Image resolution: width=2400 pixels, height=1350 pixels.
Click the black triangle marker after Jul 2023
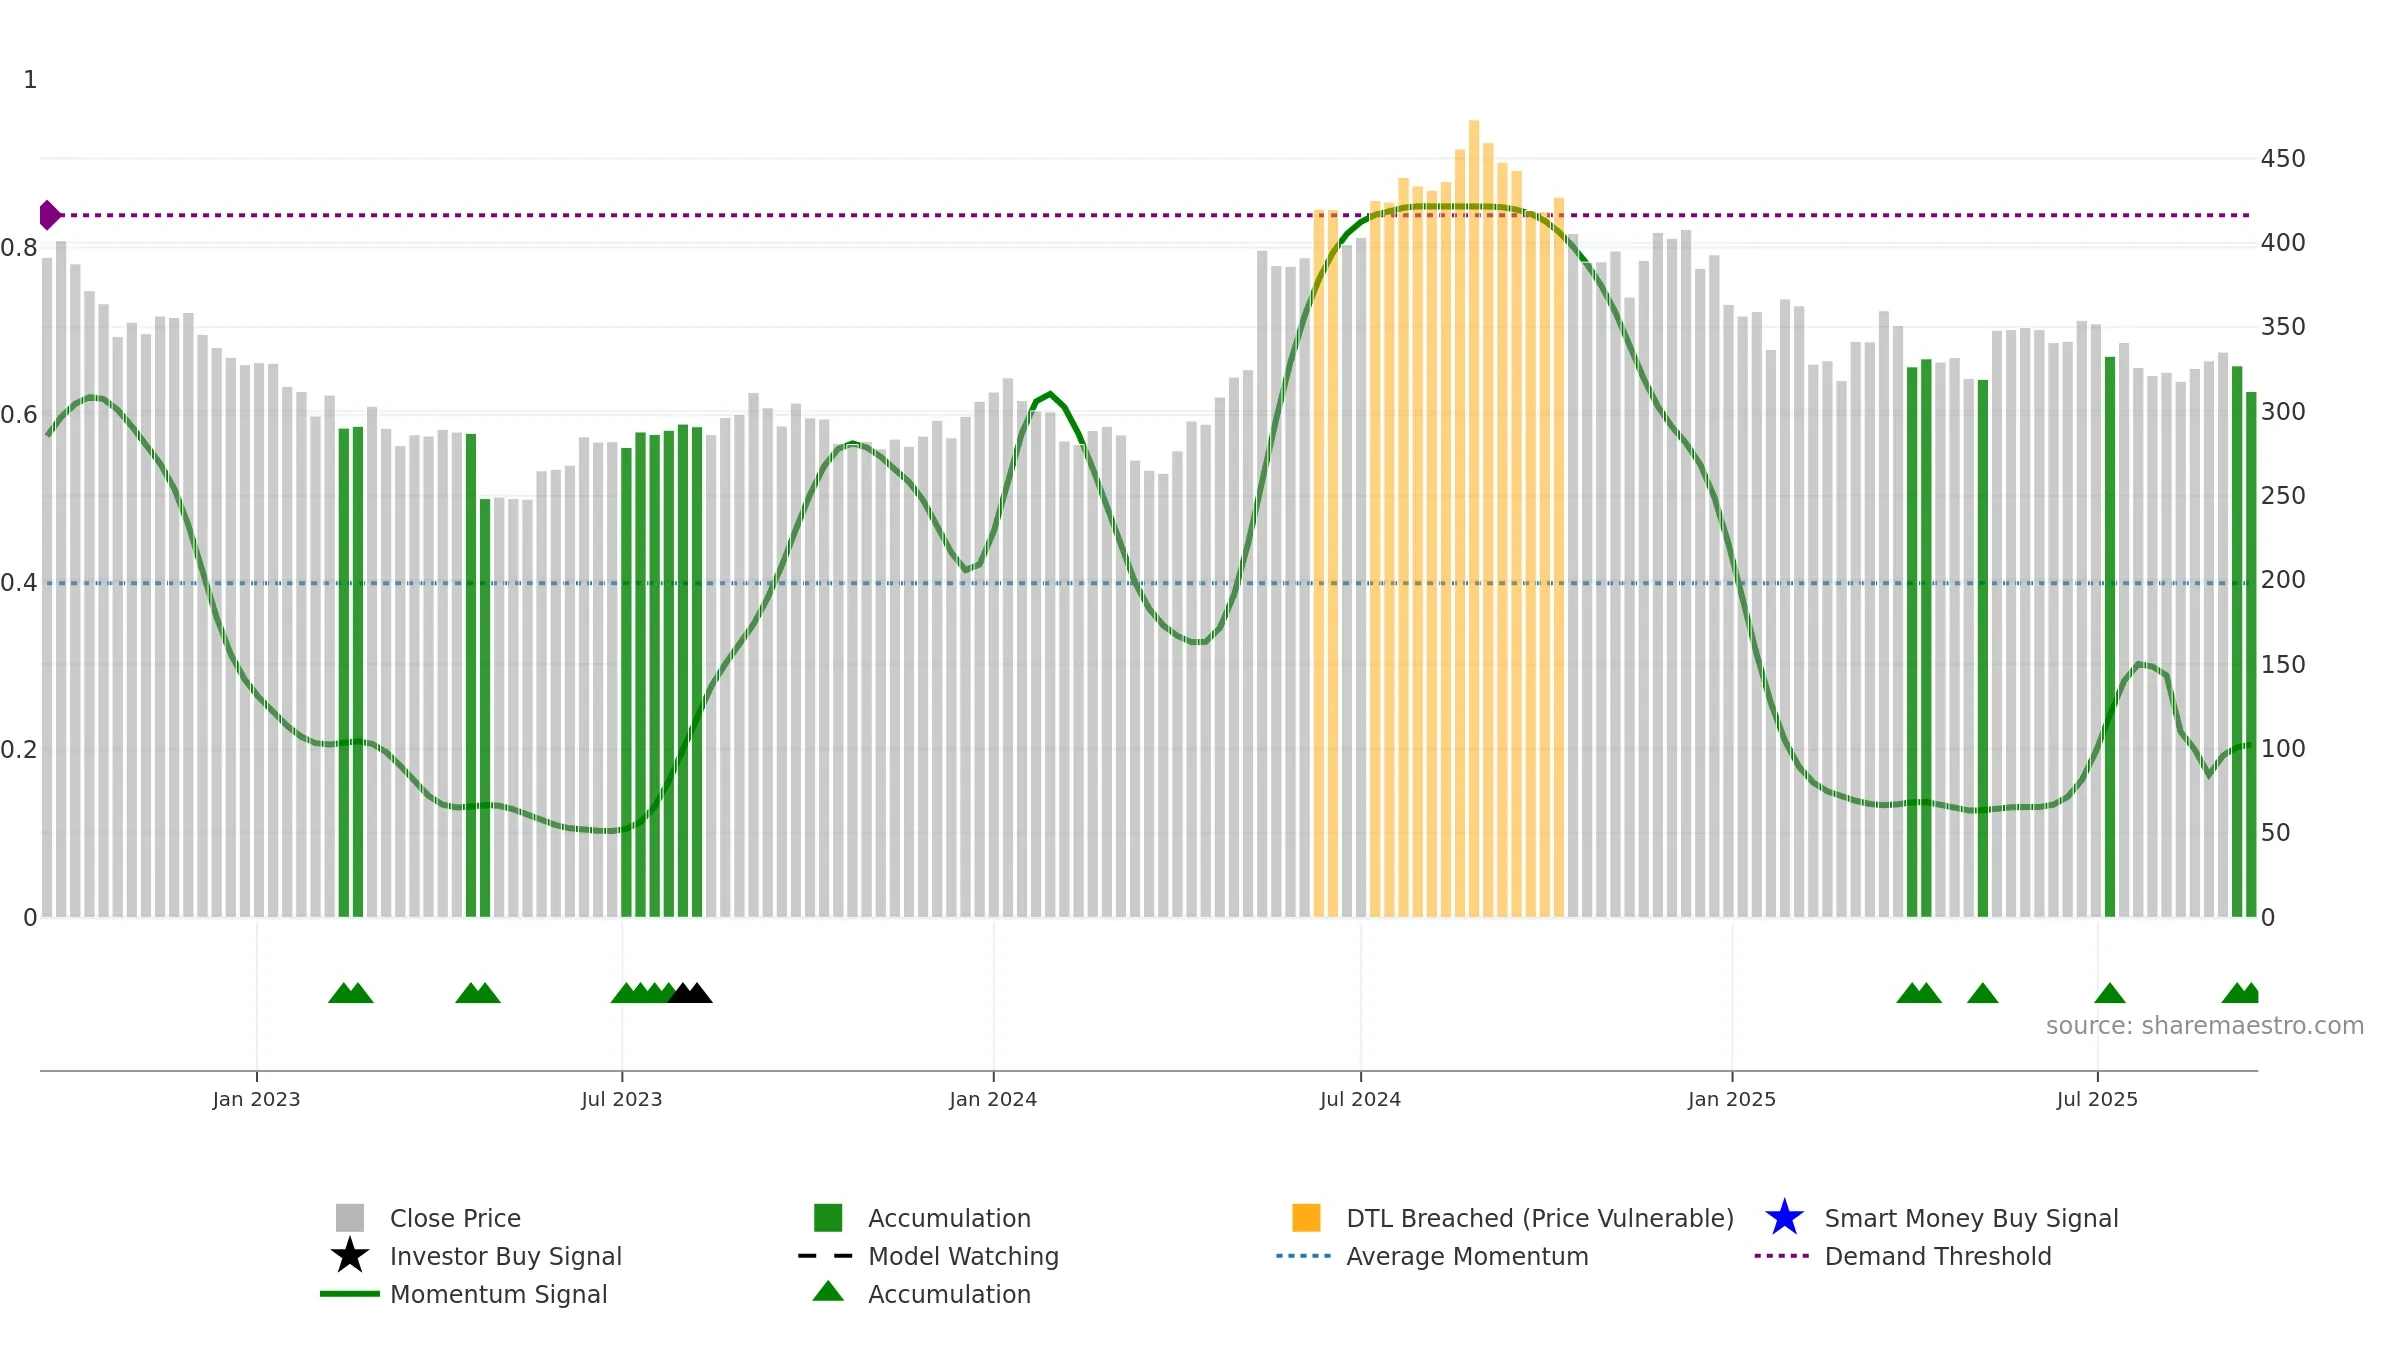(x=690, y=993)
